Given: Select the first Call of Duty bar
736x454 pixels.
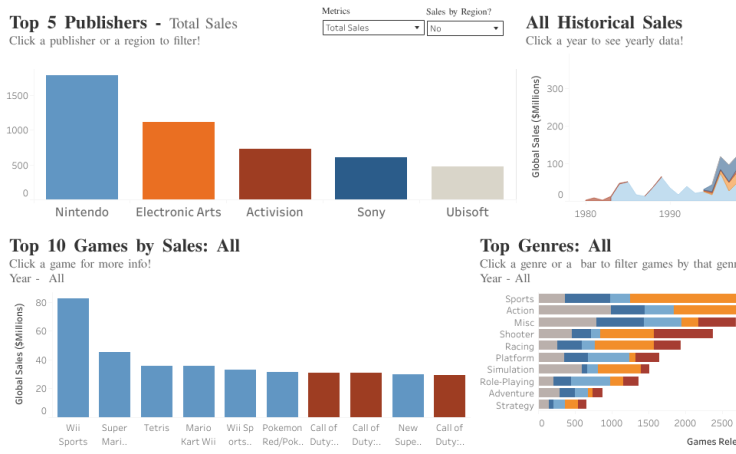Looking at the screenshot, I should coord(324,394).
